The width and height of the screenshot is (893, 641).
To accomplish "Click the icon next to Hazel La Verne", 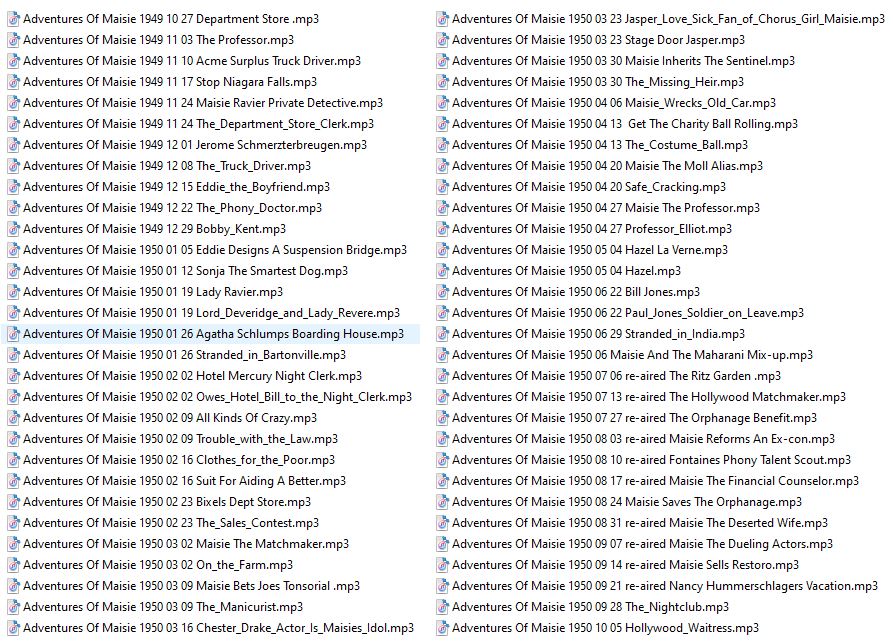I will [442, 250].
